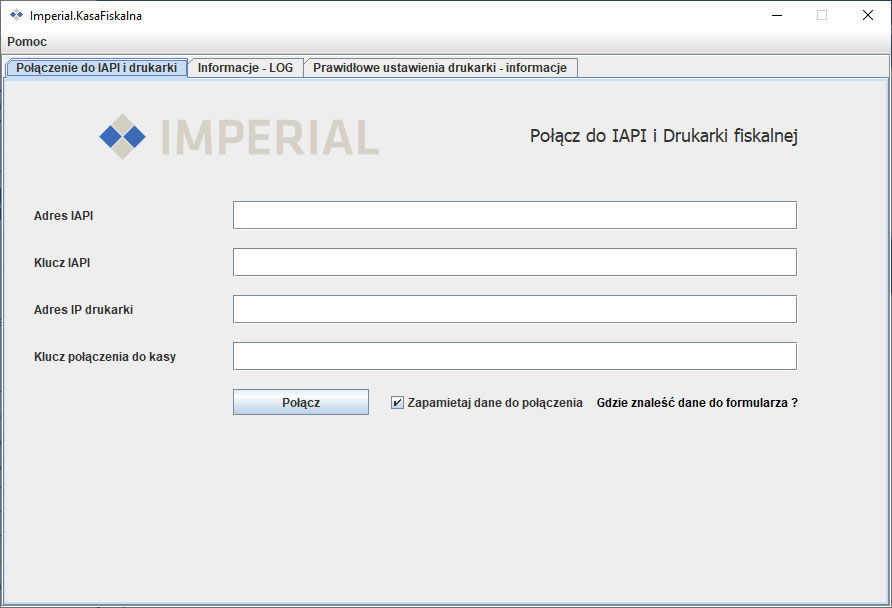Open Prawidłowe ustawienia drukarki - informacje tab
Screen dimensions: 892x608
pos(440,68)
